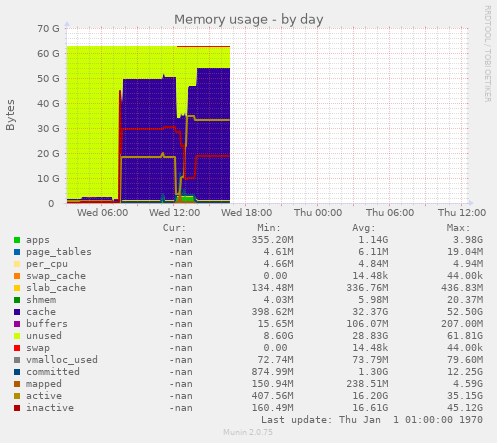The width and height of the screenshot is (497, 443).
Task: Select the 'swap_cache' legend label
Action: pyautogui.click(x=56, y=276)
